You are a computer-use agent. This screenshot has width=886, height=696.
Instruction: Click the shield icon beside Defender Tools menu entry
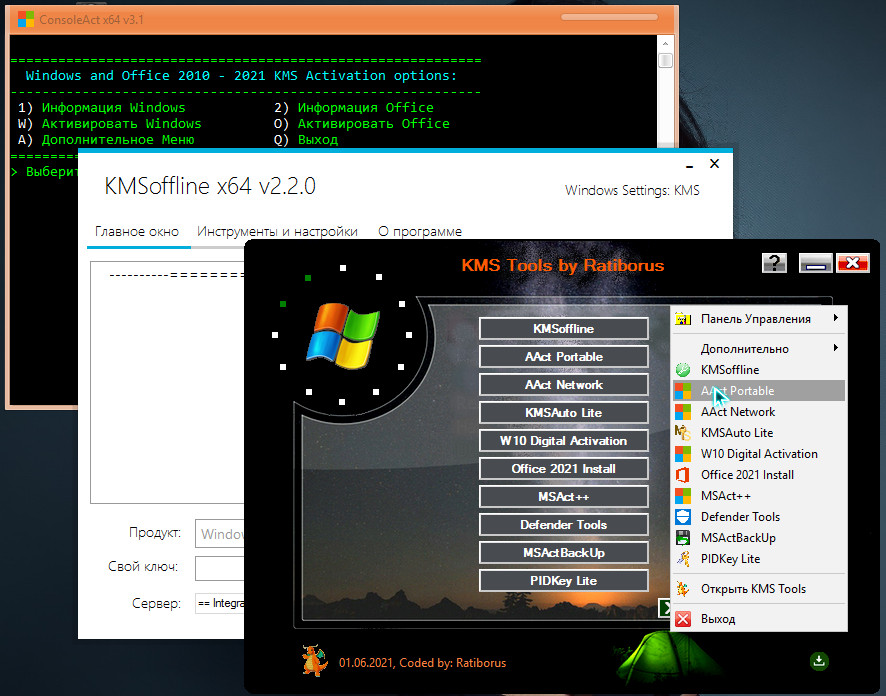(683, 517)
